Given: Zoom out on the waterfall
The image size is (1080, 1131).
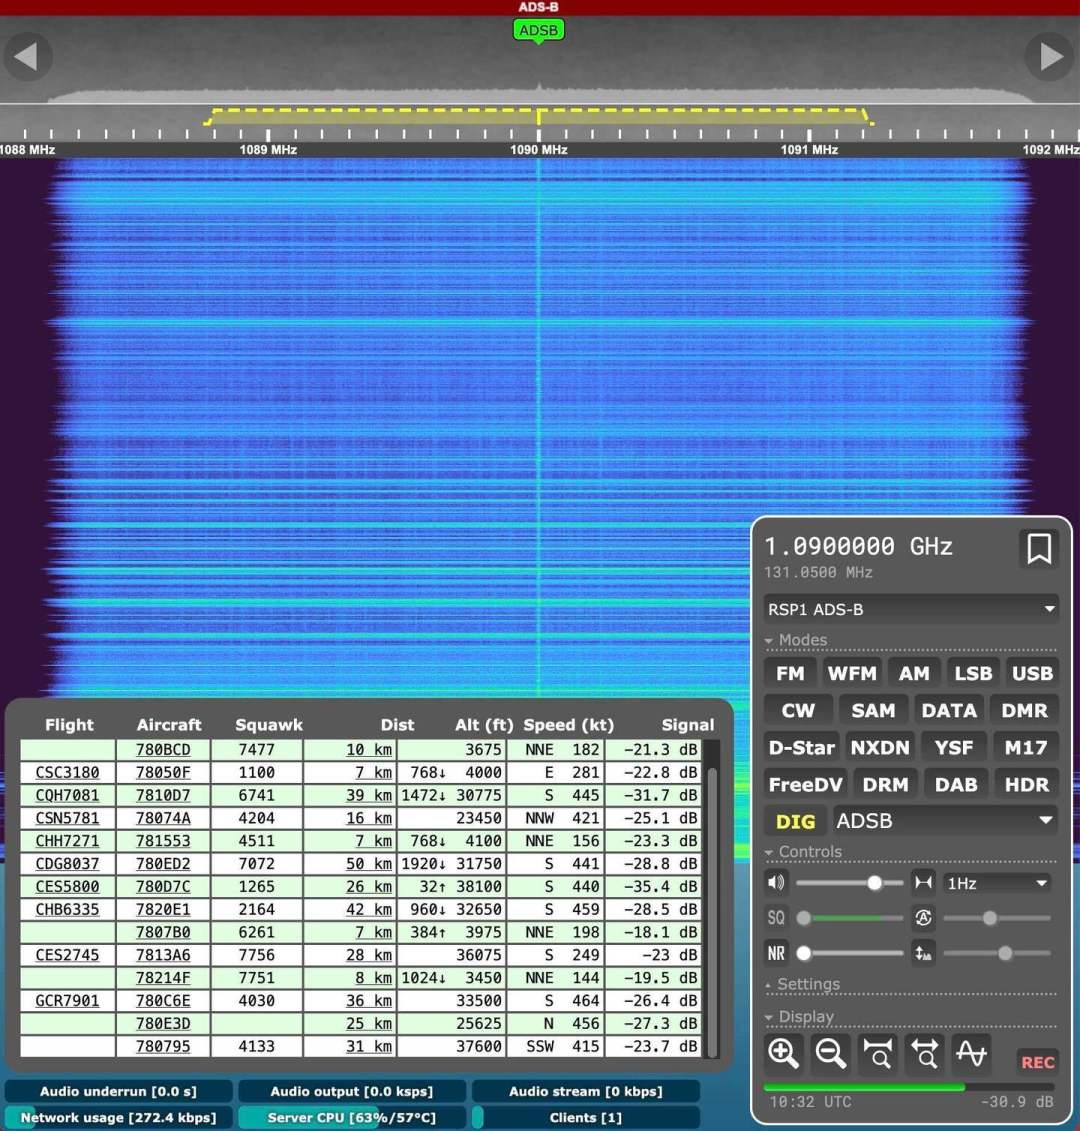Looking at the screenshot, I should [x=830, y=1053].
